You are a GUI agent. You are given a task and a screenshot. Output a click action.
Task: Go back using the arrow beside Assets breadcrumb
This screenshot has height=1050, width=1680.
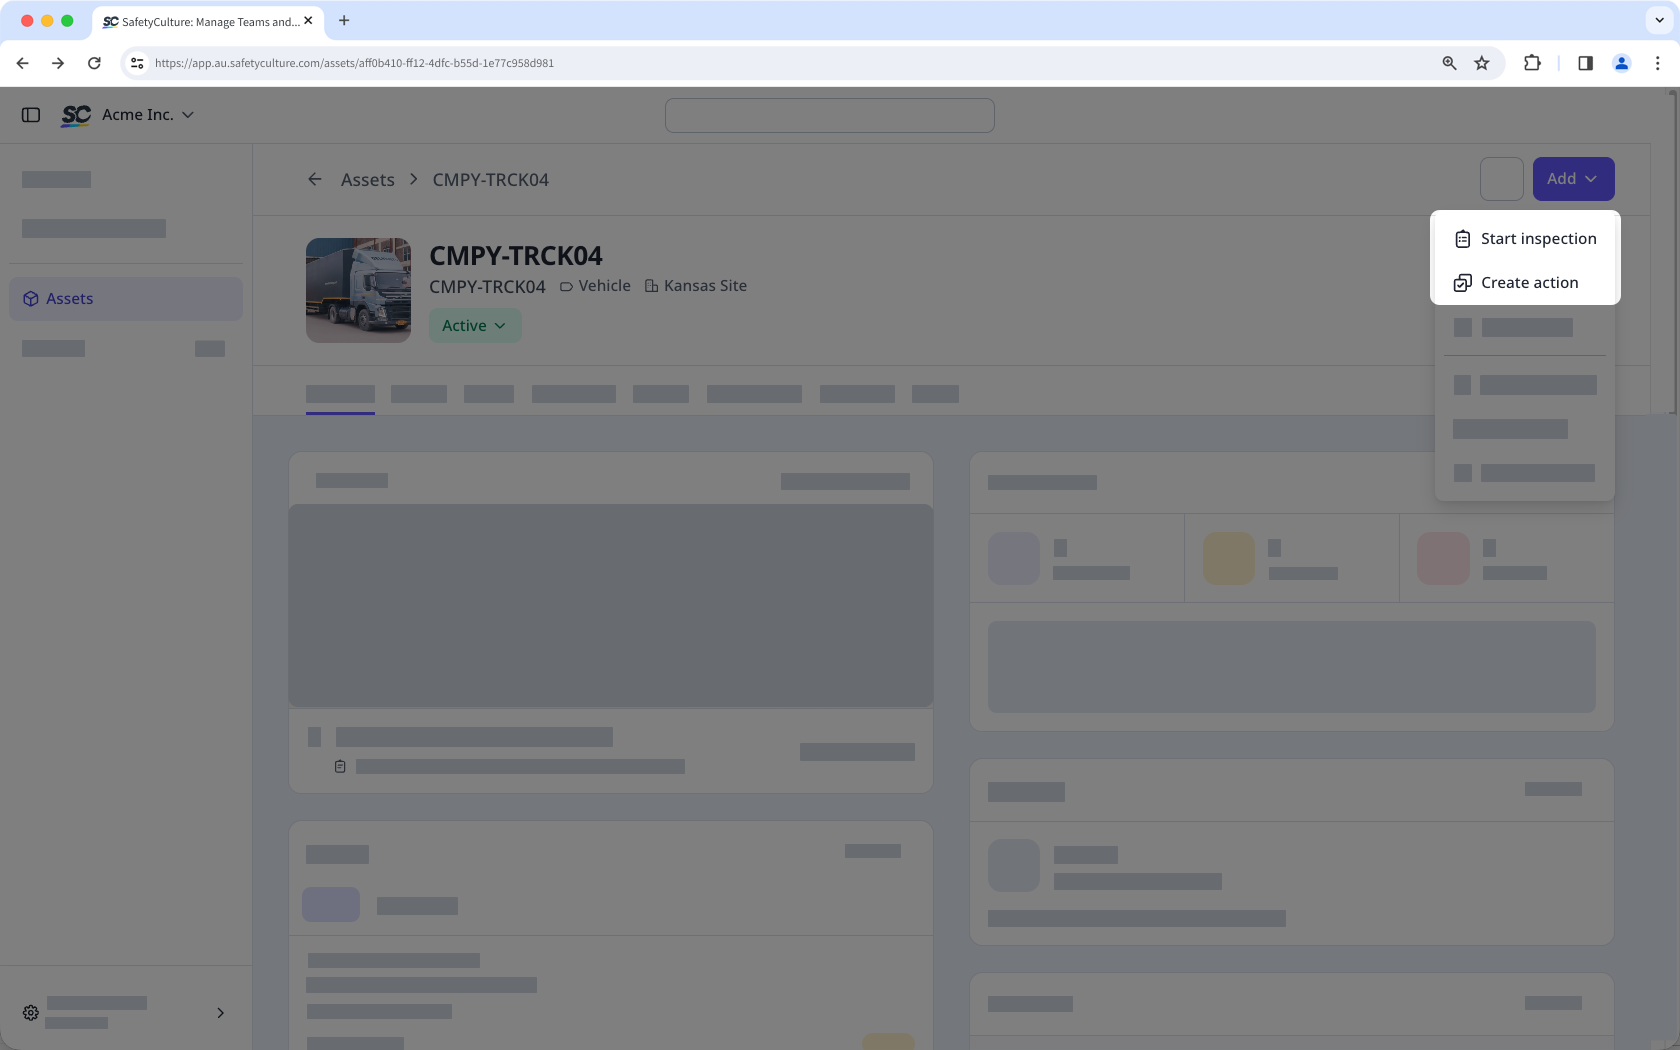coord(315,180)
